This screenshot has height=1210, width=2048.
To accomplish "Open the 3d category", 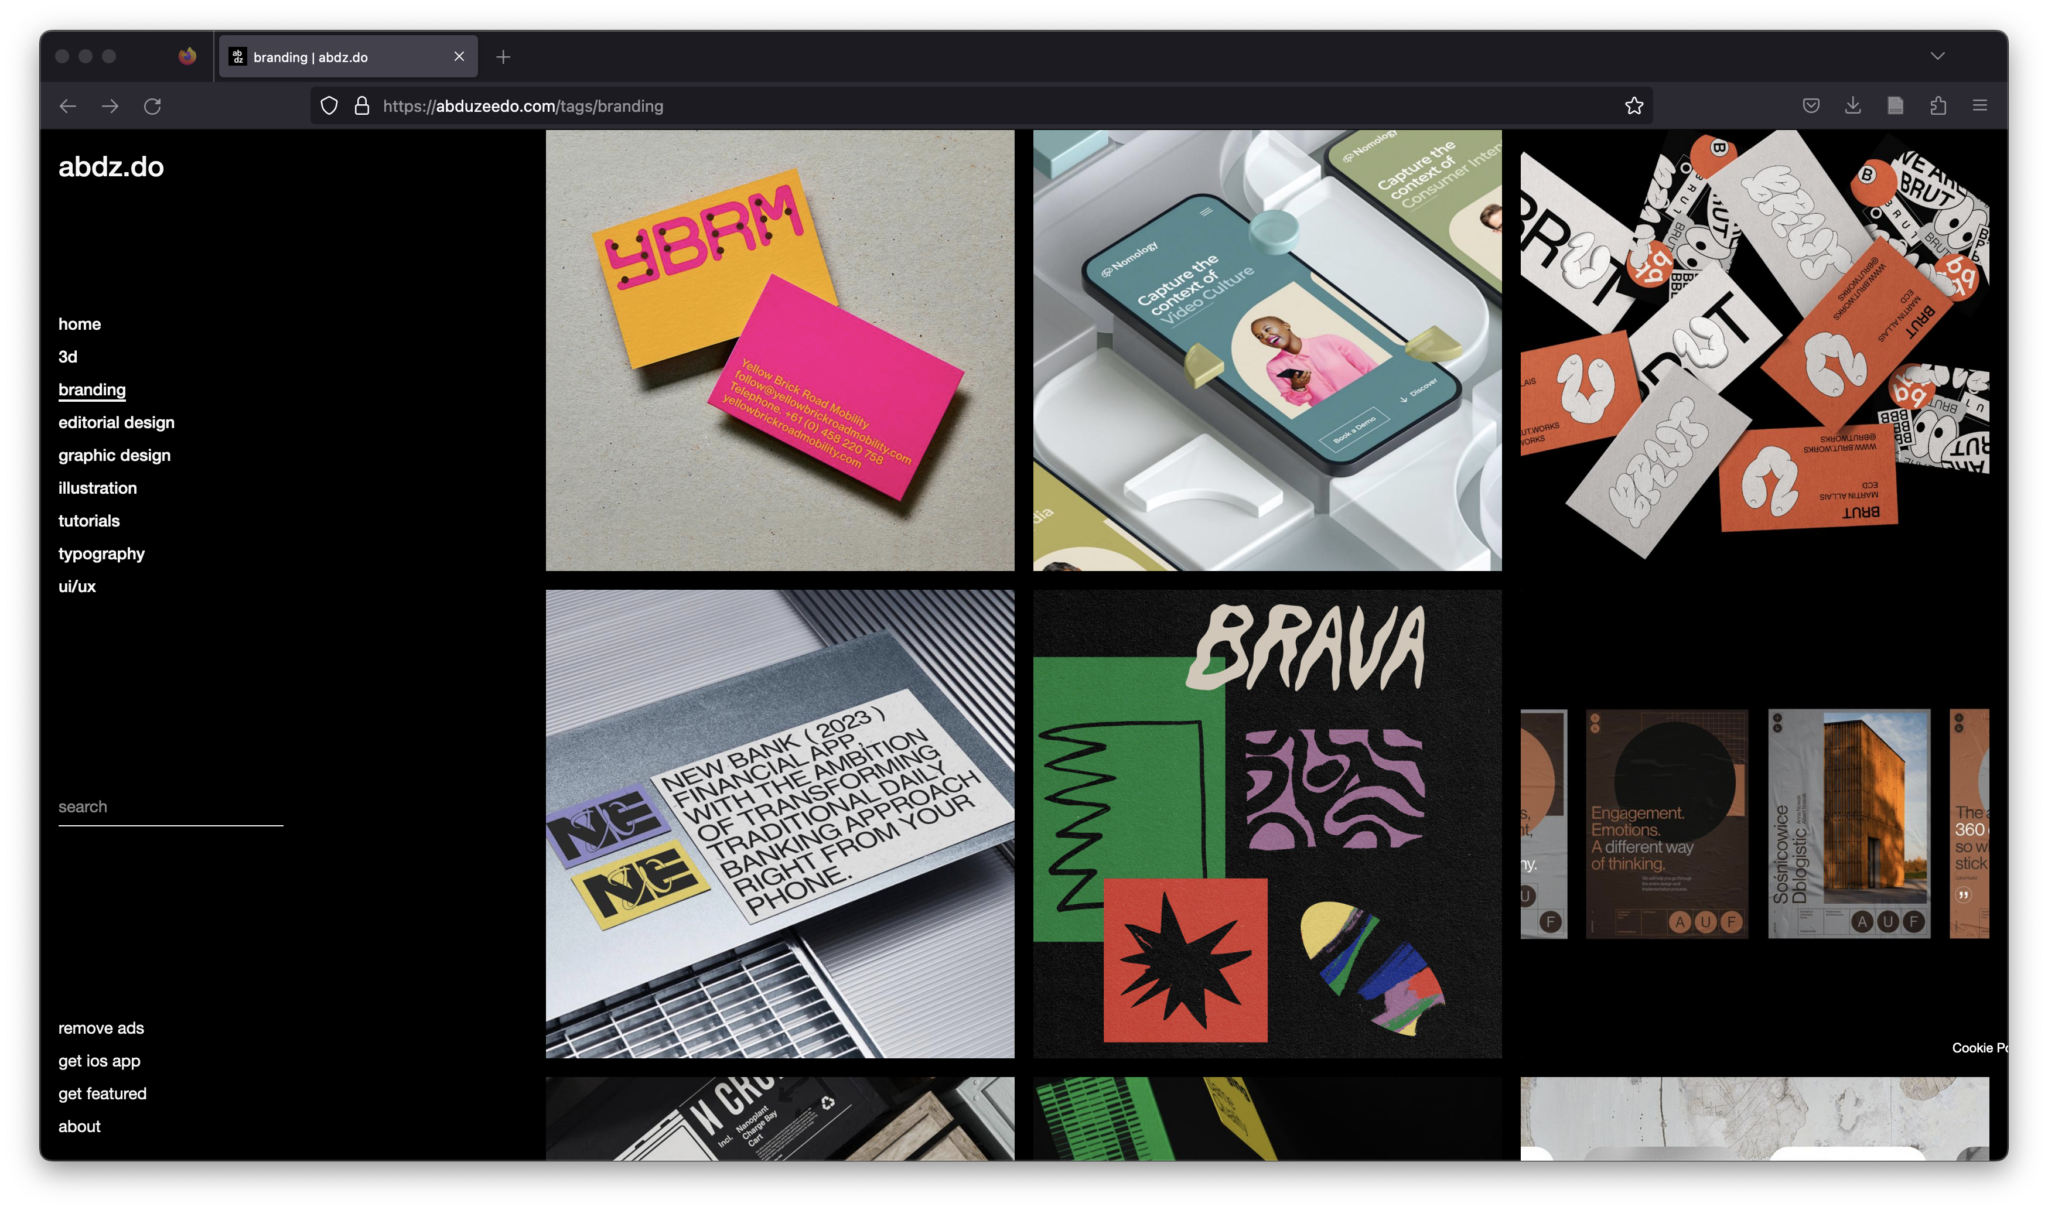I will pyautogui.click(x=68, y=357).
